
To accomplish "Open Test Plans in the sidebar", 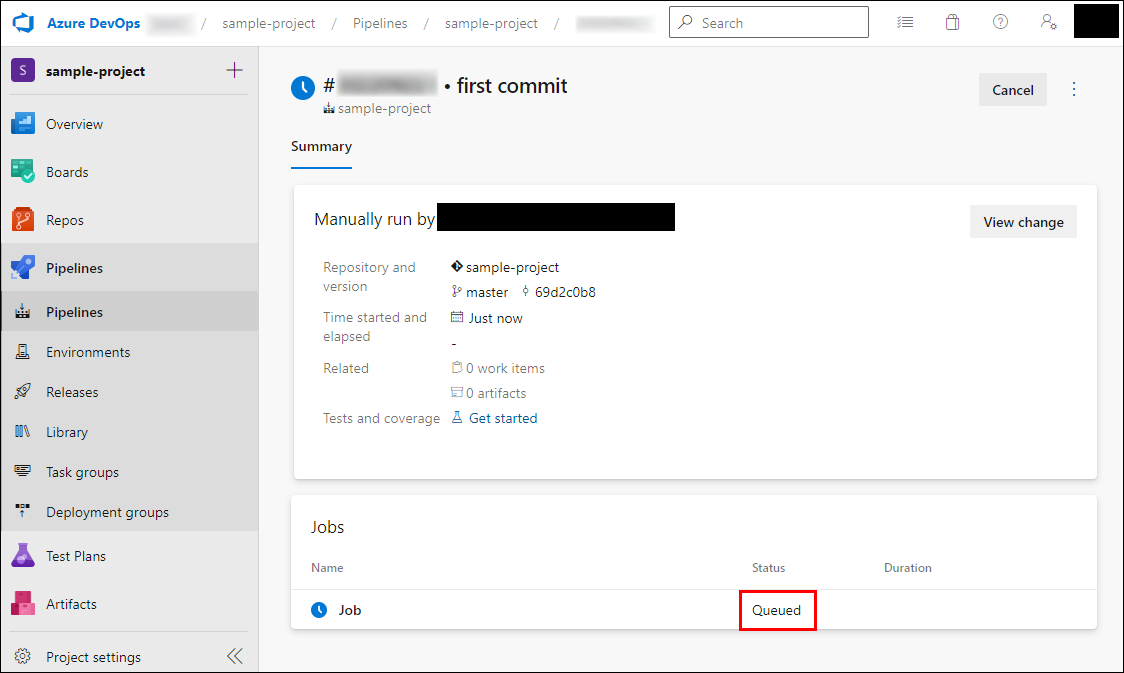I will pos(76,556).
